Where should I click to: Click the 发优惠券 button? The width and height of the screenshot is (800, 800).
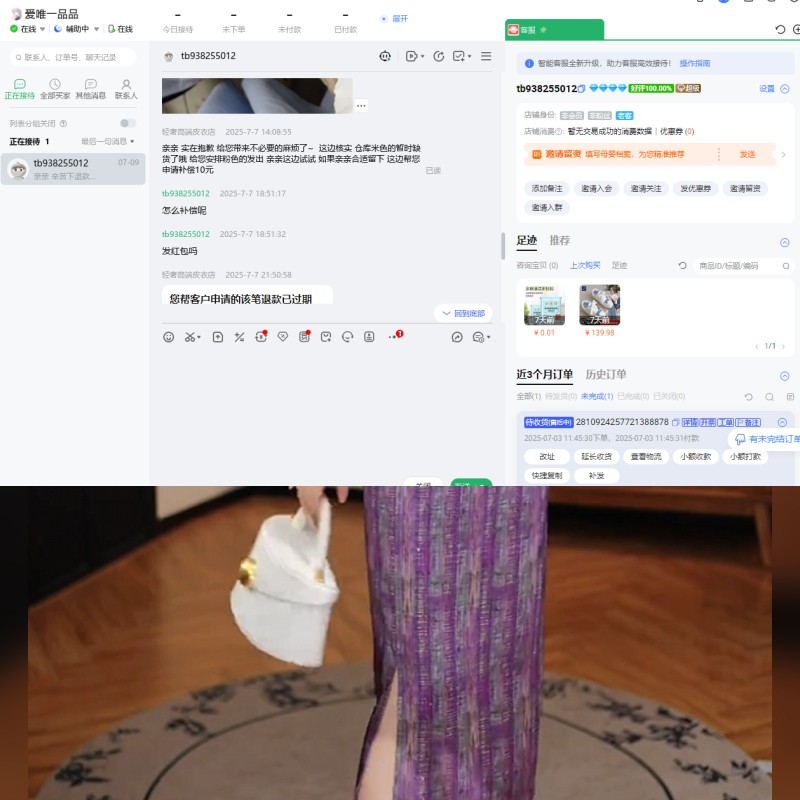point(695,189)
